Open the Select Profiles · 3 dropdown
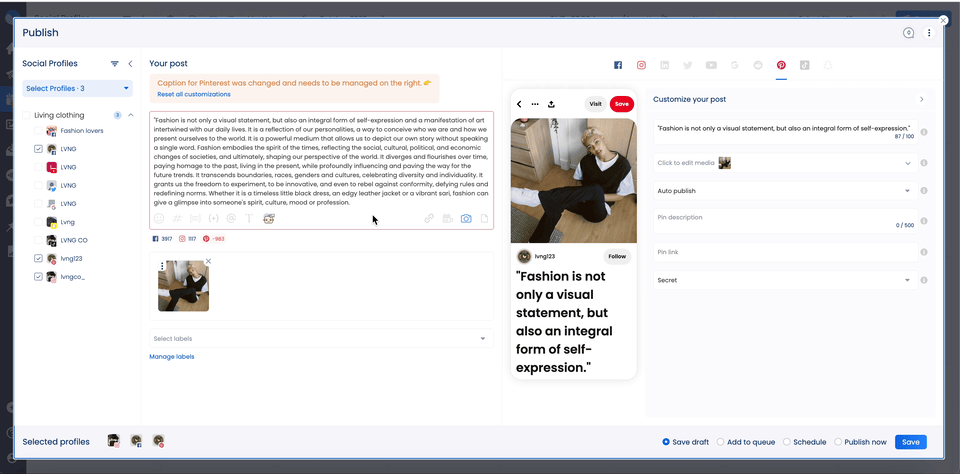Viewport: 960px width, 474px height. point(78,88)
